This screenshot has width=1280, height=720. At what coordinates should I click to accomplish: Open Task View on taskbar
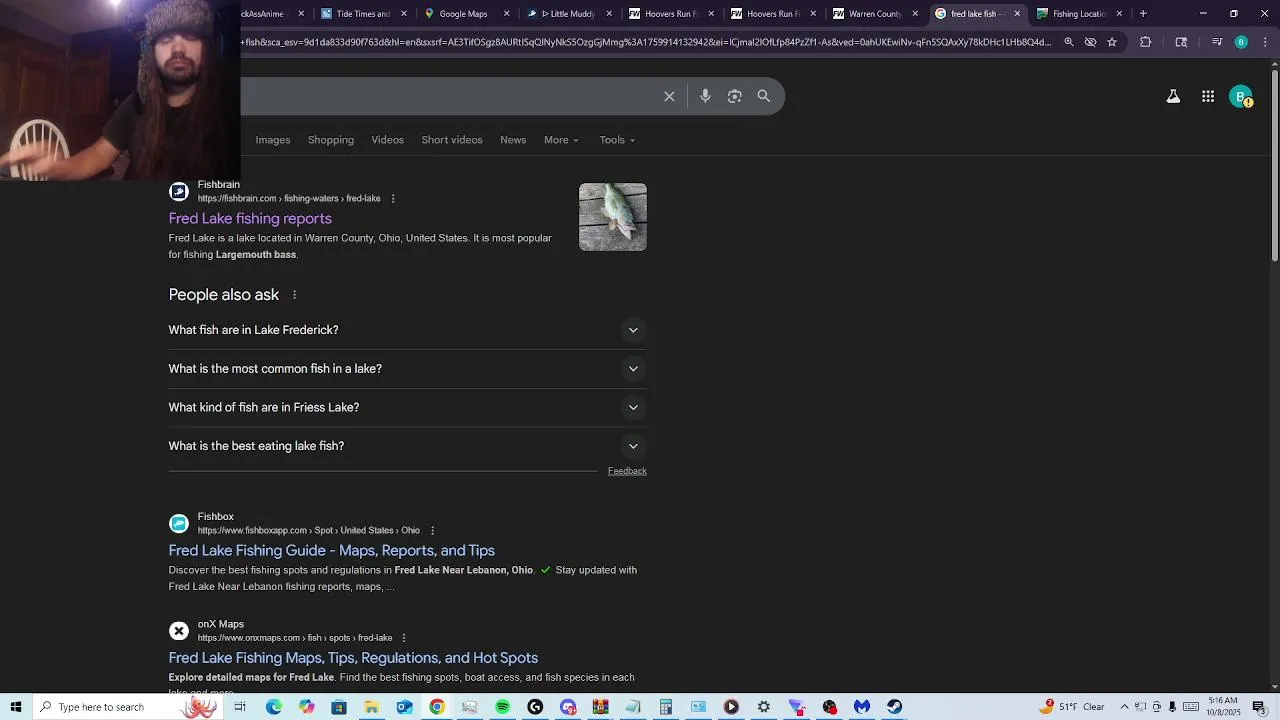coord(240,707)
